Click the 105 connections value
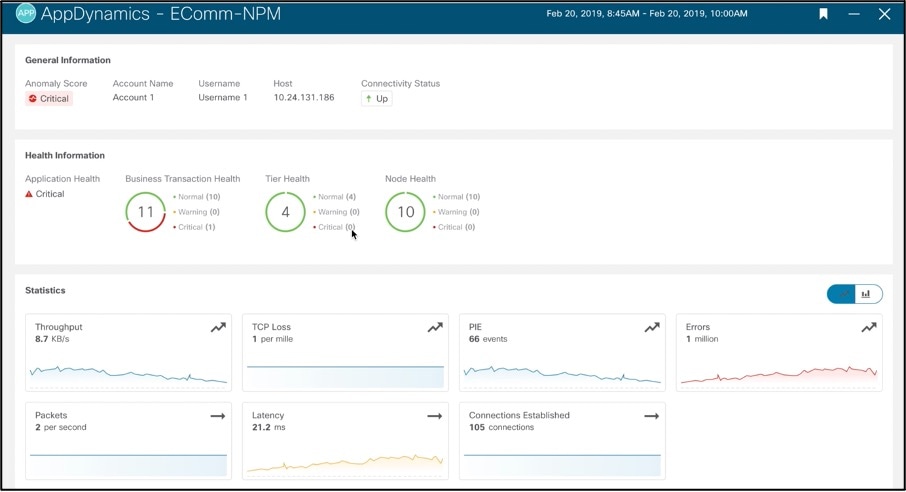 point(502,427)
